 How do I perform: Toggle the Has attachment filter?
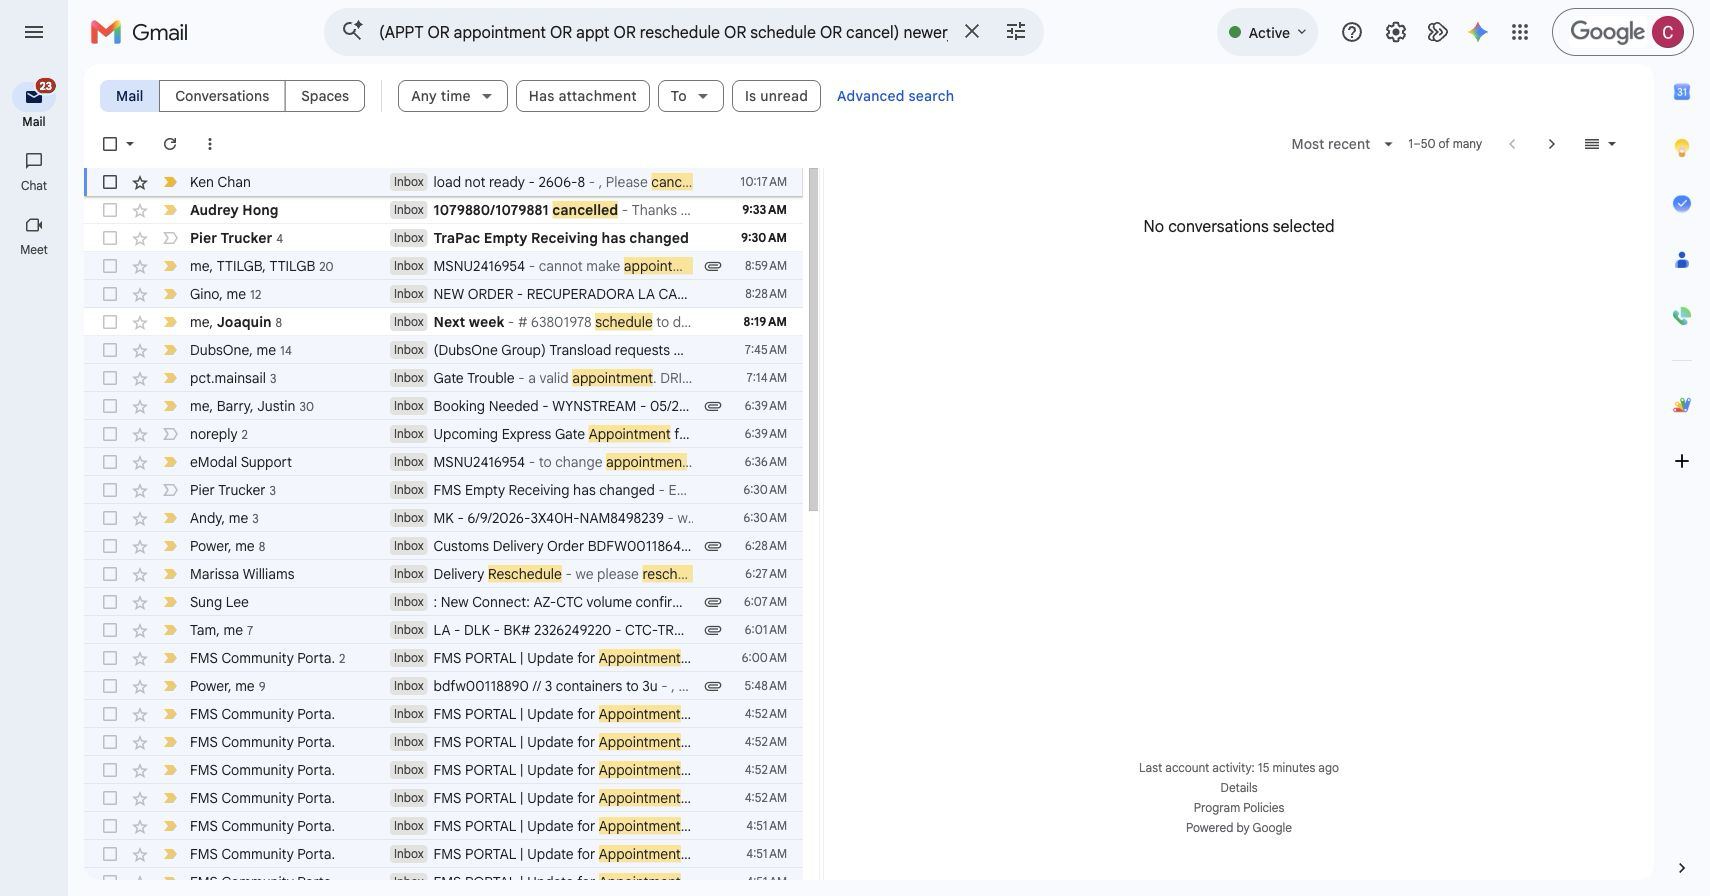pos(582,96)
